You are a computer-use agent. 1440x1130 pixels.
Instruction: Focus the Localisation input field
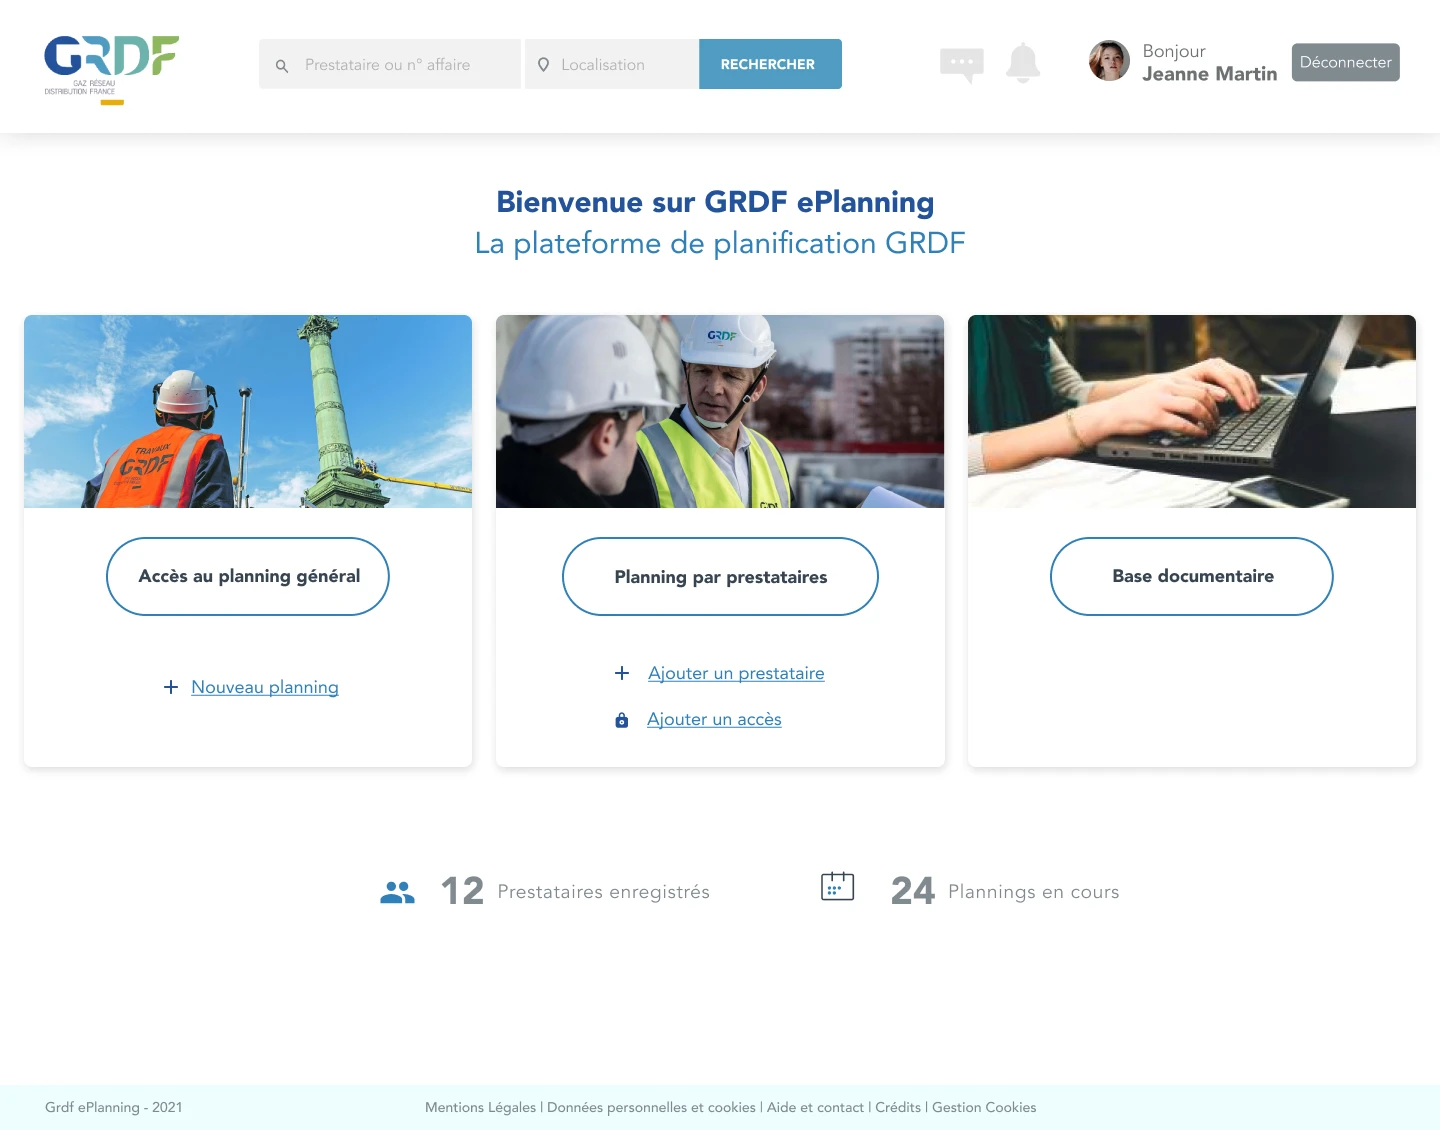[x=612, y=64]
